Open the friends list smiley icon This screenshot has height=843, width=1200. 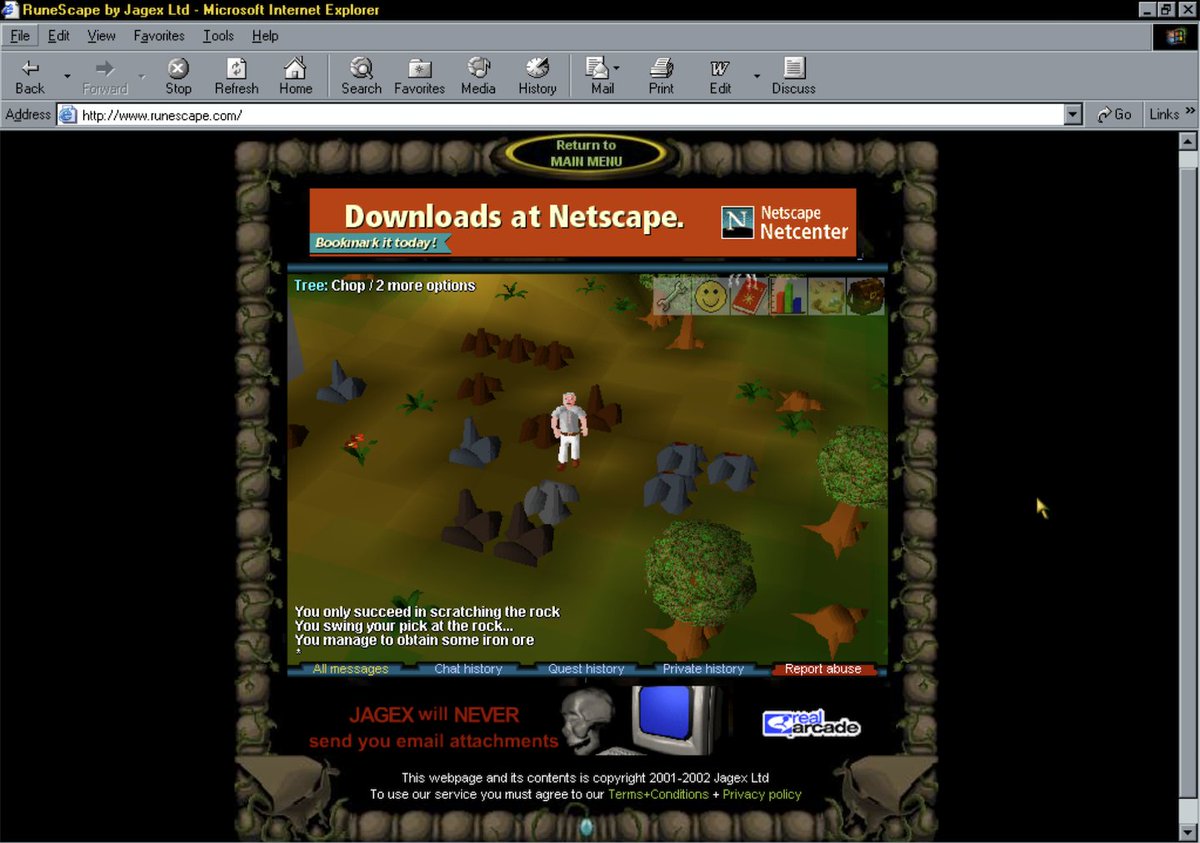tap(710, 296)
